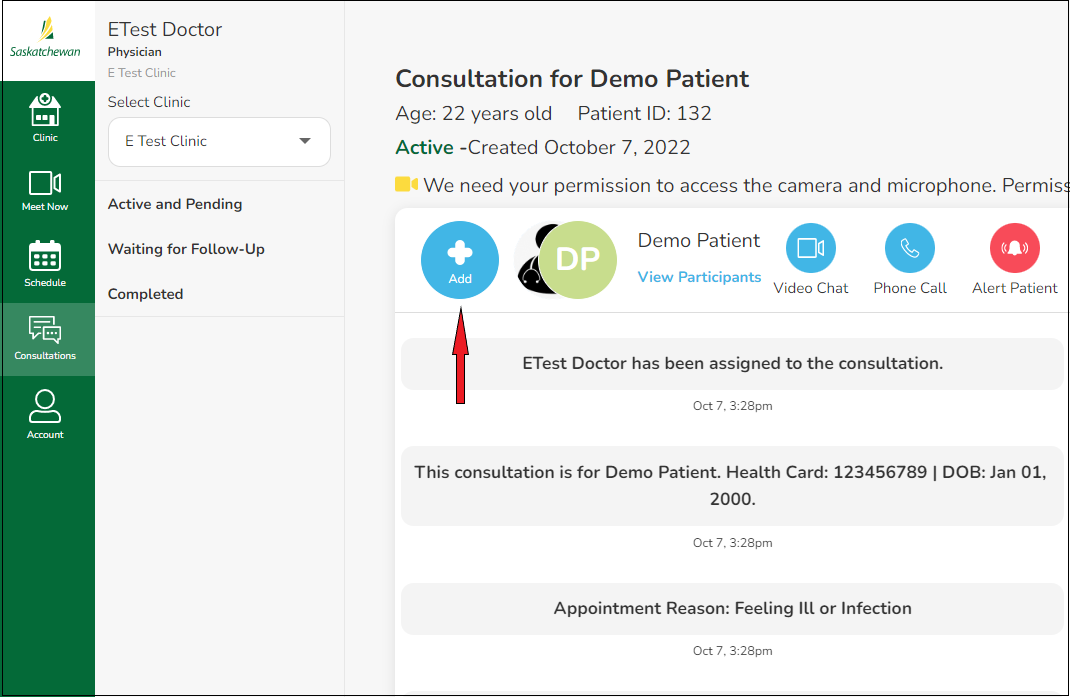1070x697 pixels.
Task: Open Meet Now video section
Action: point(45,190)
